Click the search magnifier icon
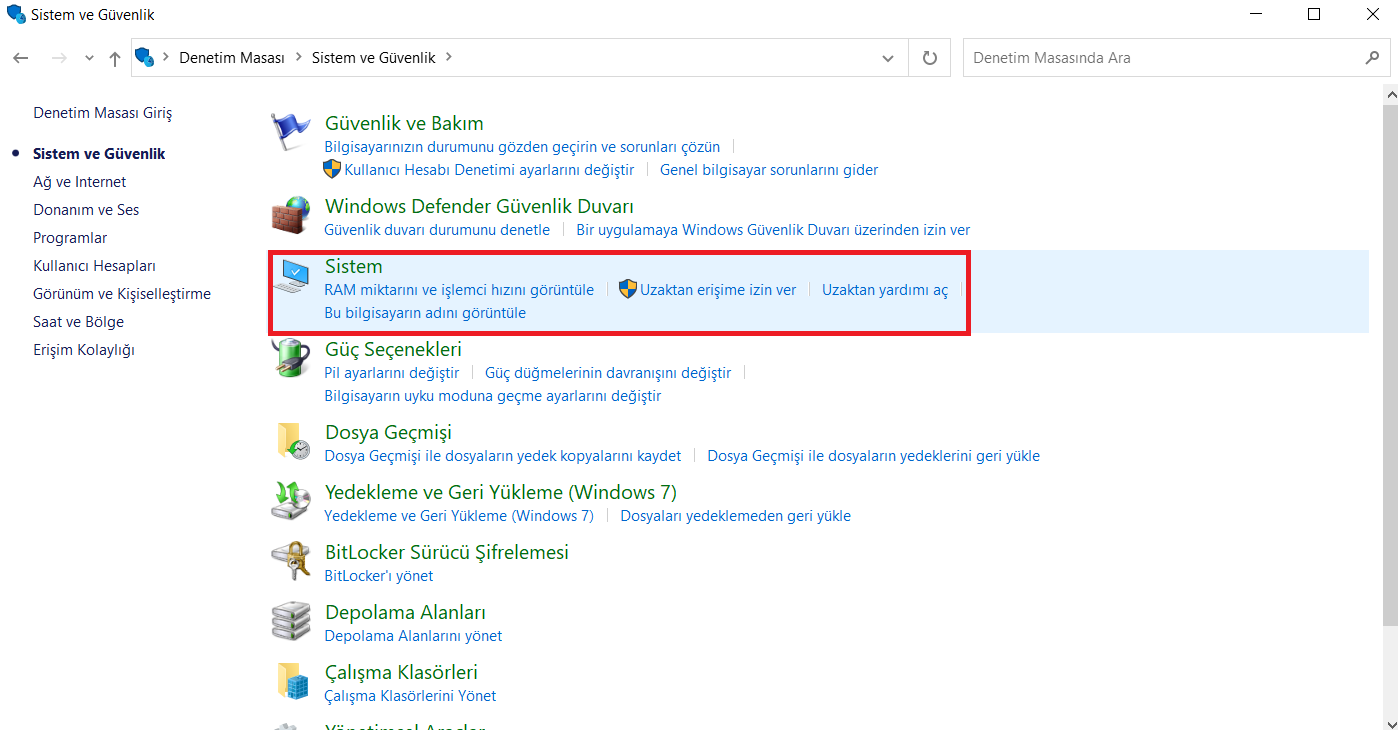The height and width of the screenshot is (730, 1398). pos(1372,58)
